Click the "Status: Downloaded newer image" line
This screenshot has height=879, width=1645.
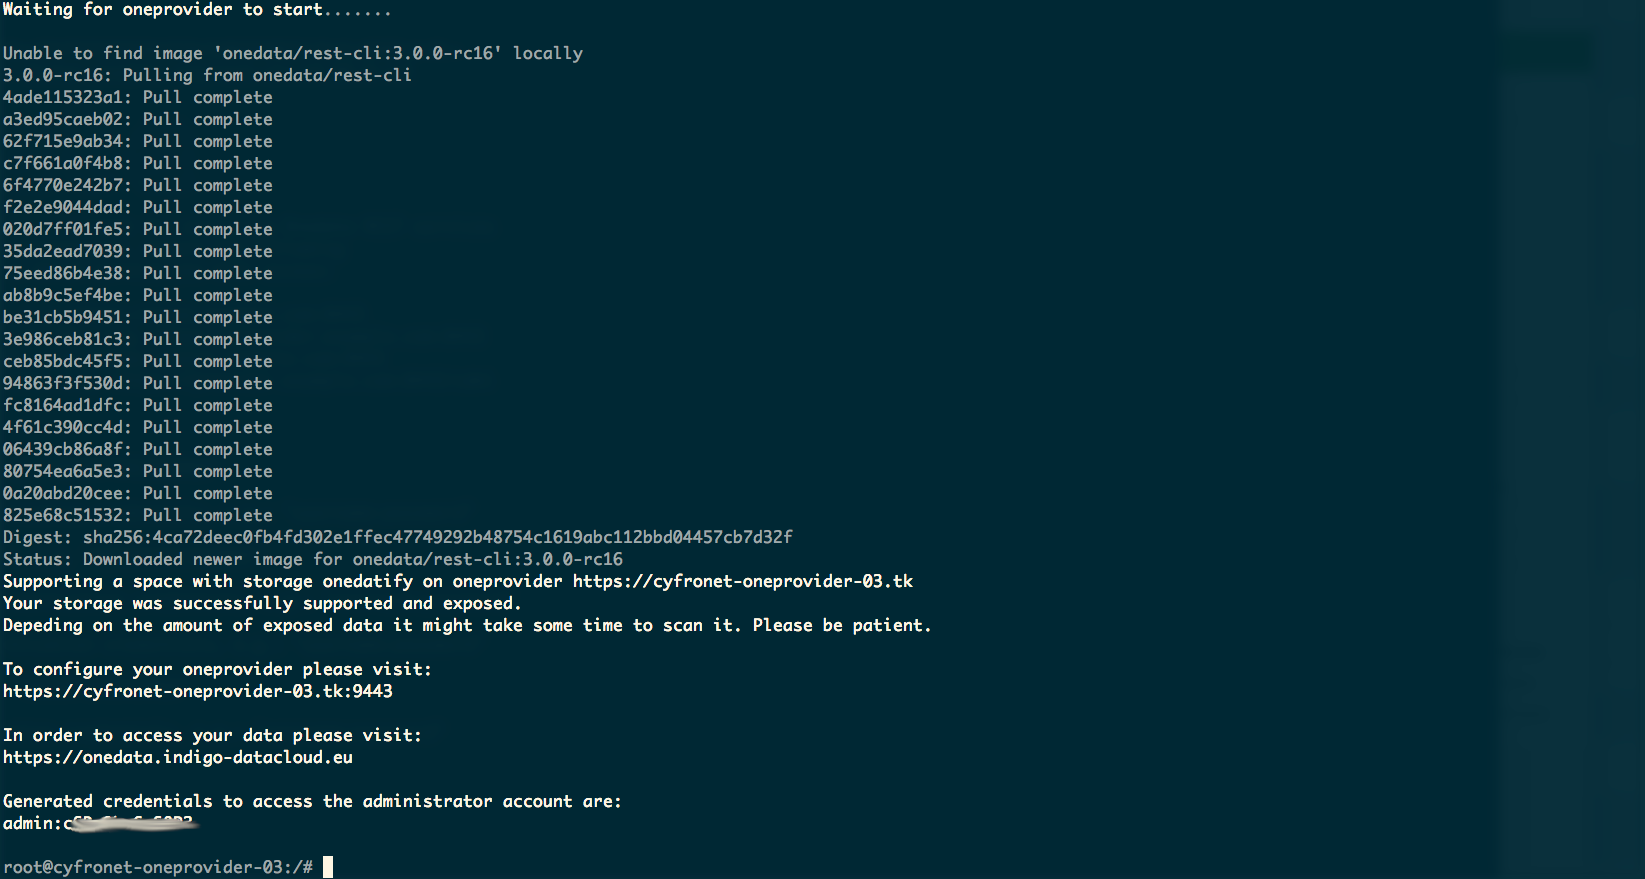pyautogui.click(x=312, y=559)
